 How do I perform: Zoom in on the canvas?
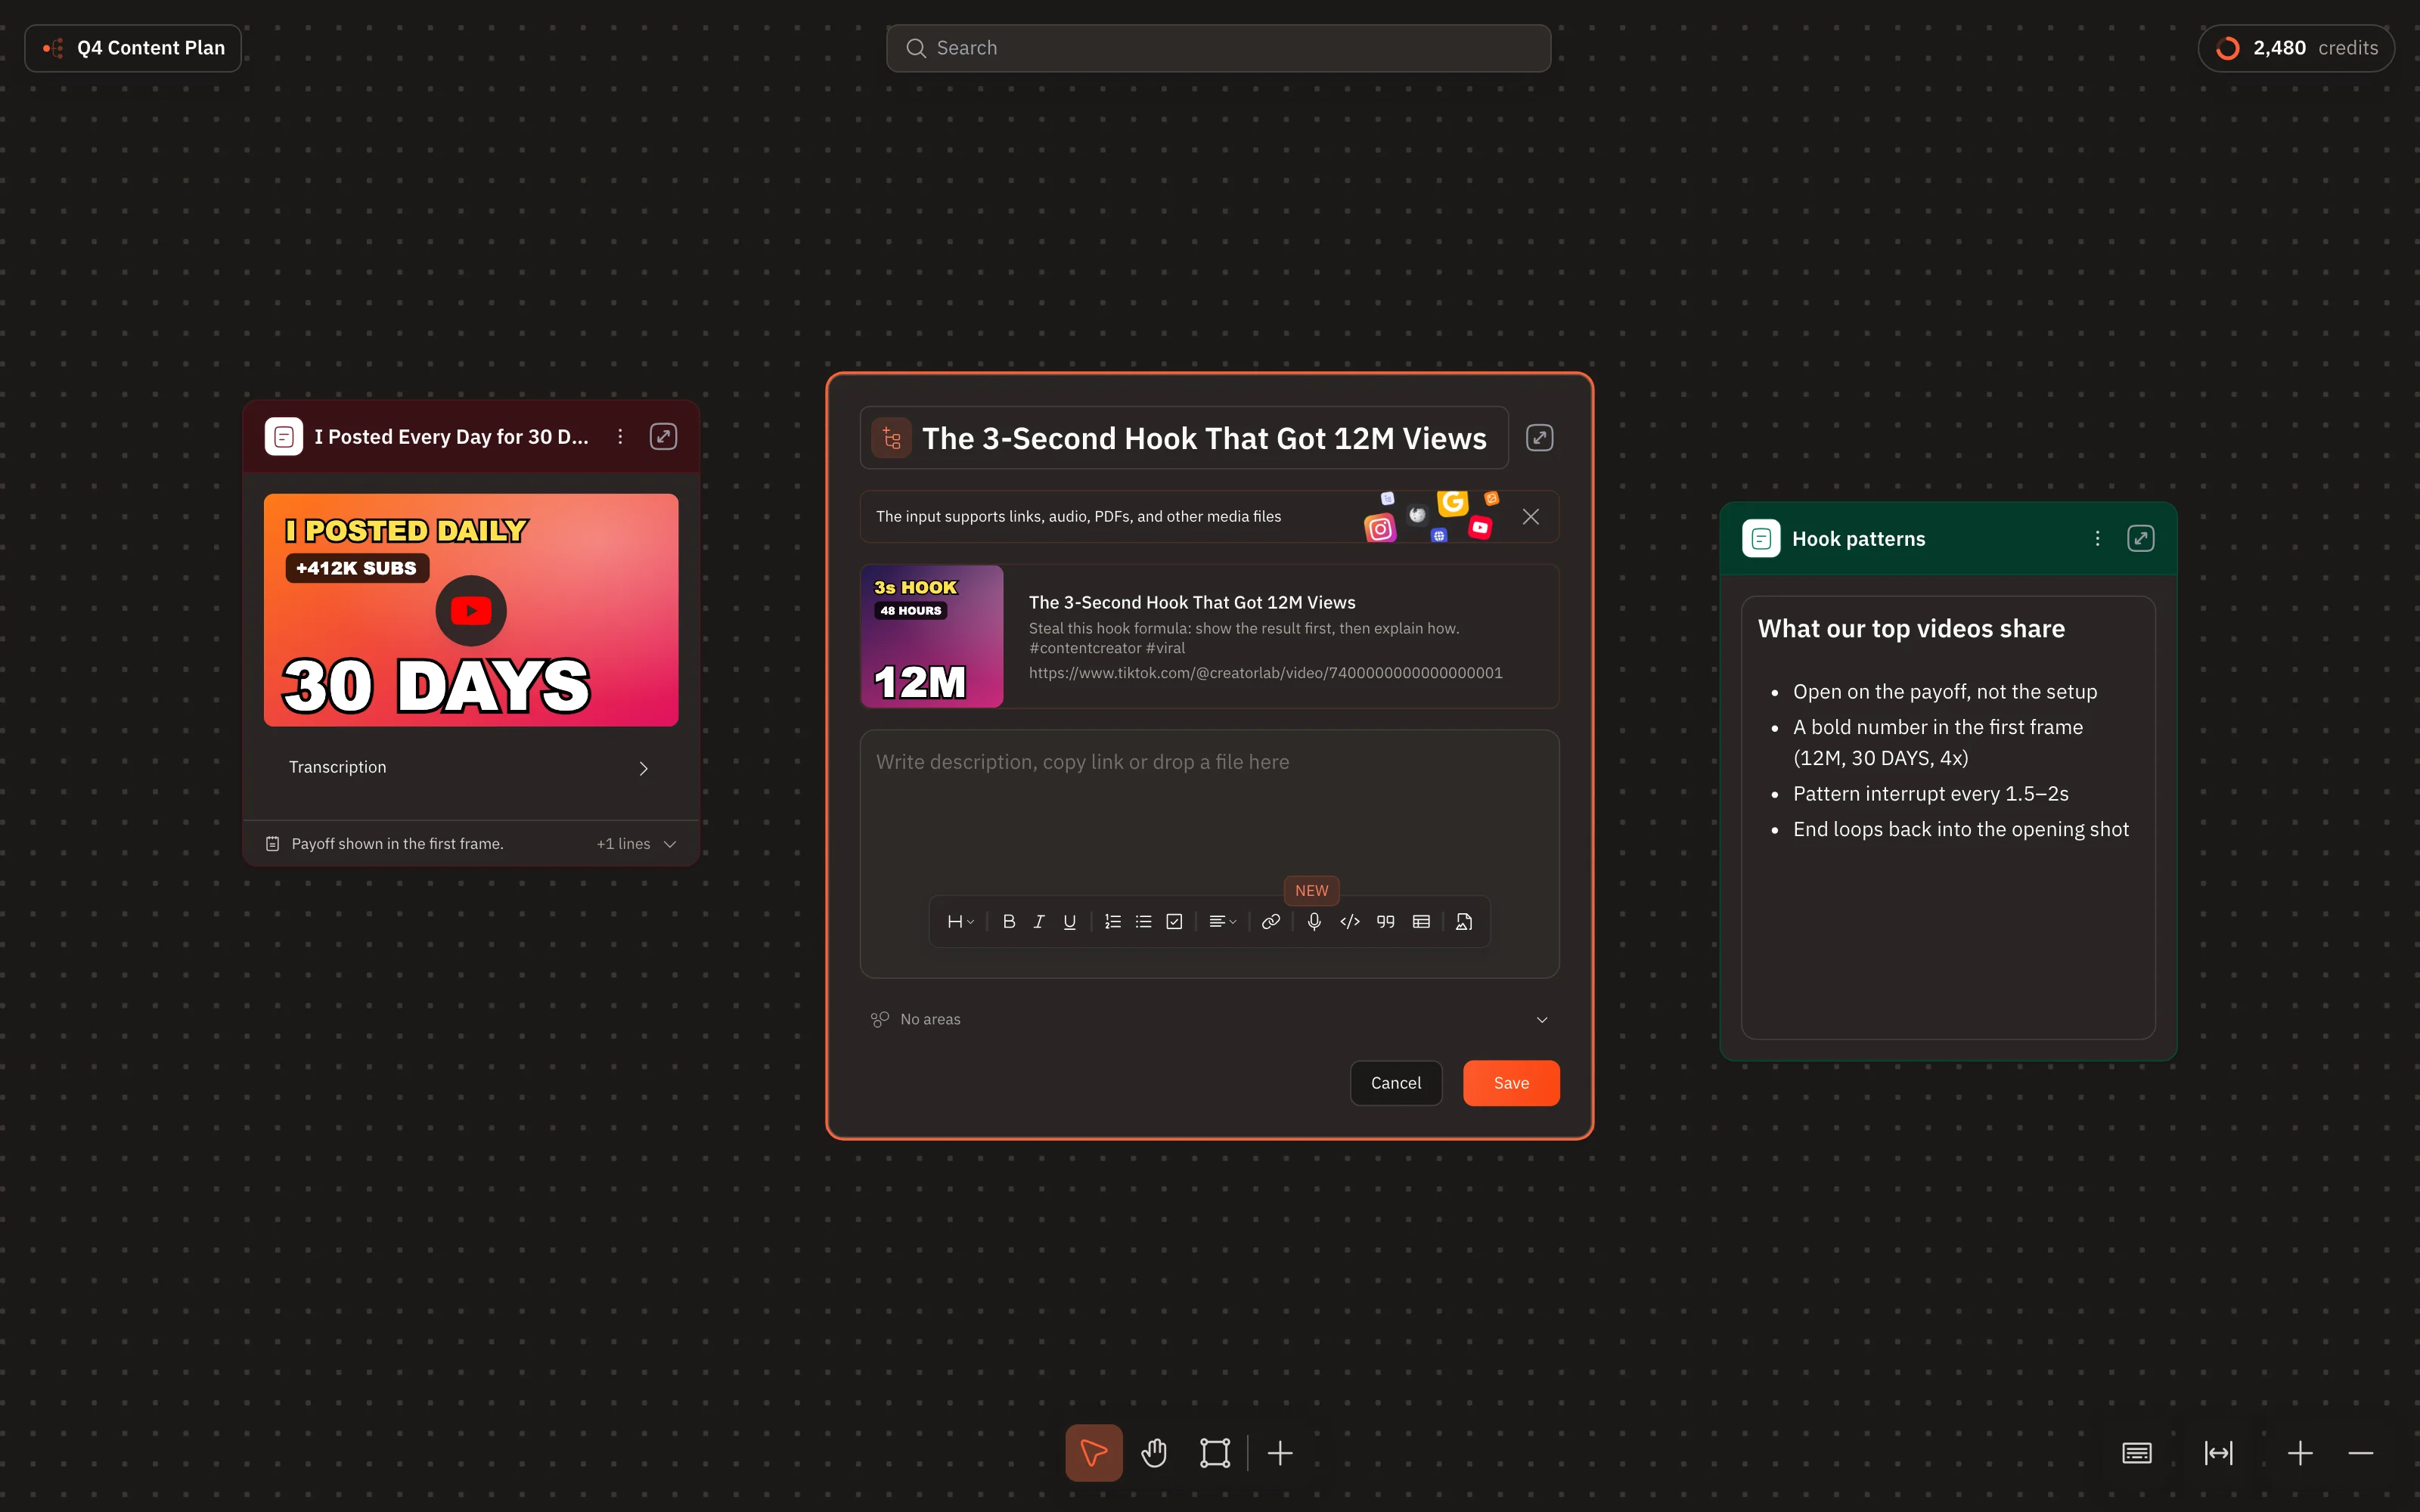tap(2300, 1453)
